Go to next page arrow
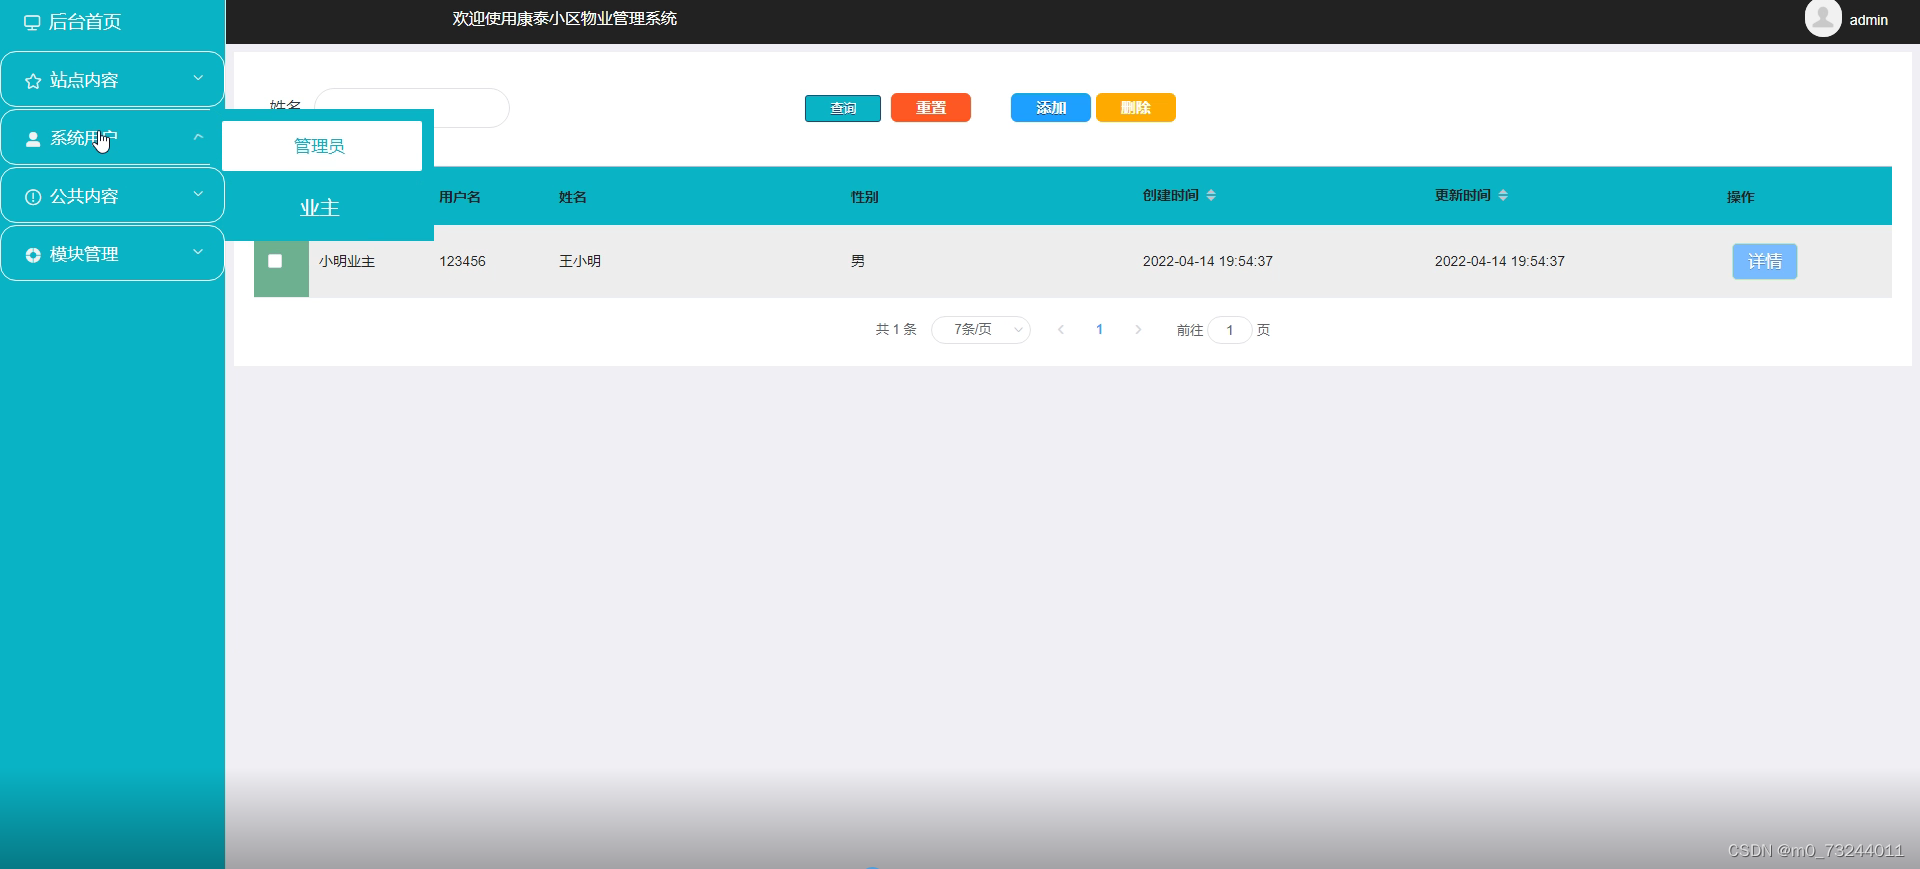The height and width of the screenshot is (869, 1920). [x=1138, y=329]
